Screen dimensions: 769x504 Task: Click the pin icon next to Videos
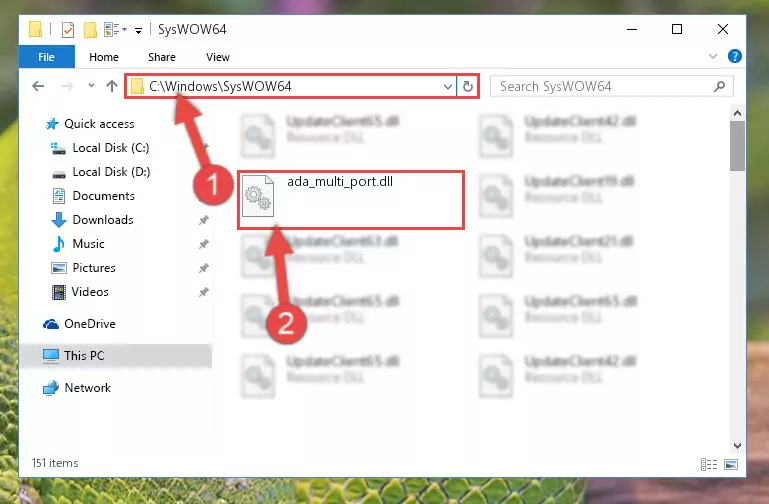point(204,292)
